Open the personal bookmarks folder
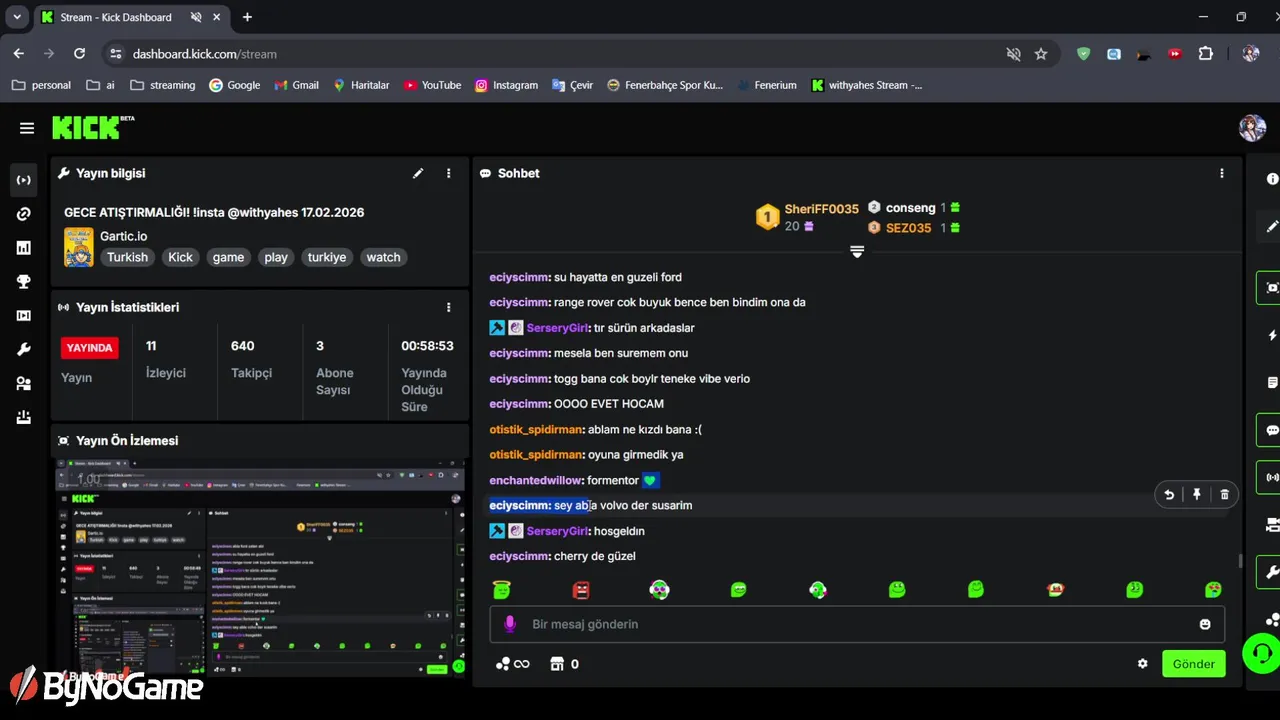Screen dimensions: 1280x720 coord(41,85)
